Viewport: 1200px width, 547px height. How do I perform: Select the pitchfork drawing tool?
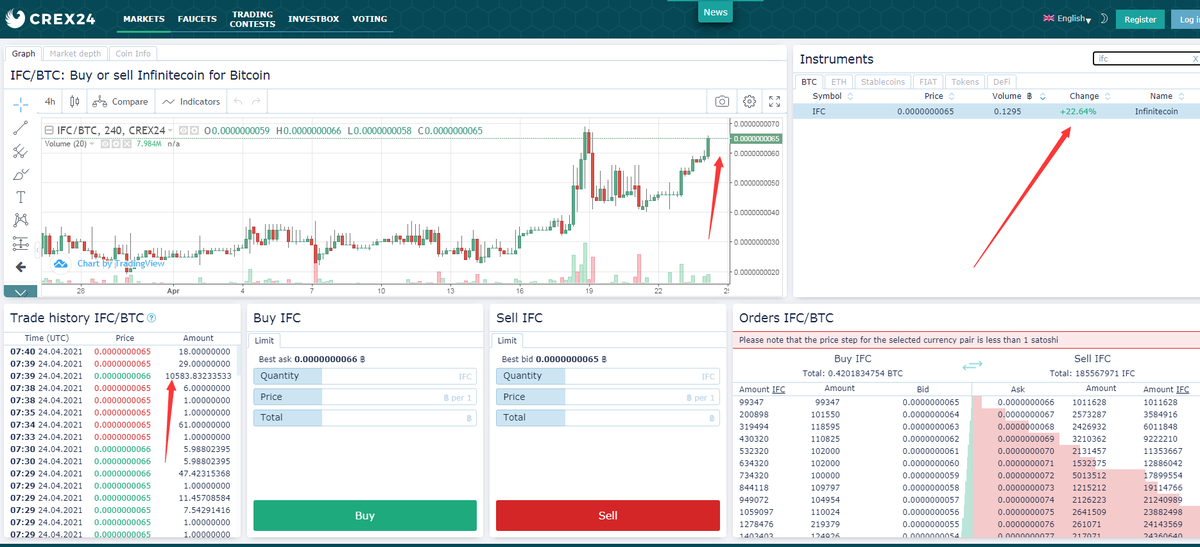coord(21,151)
